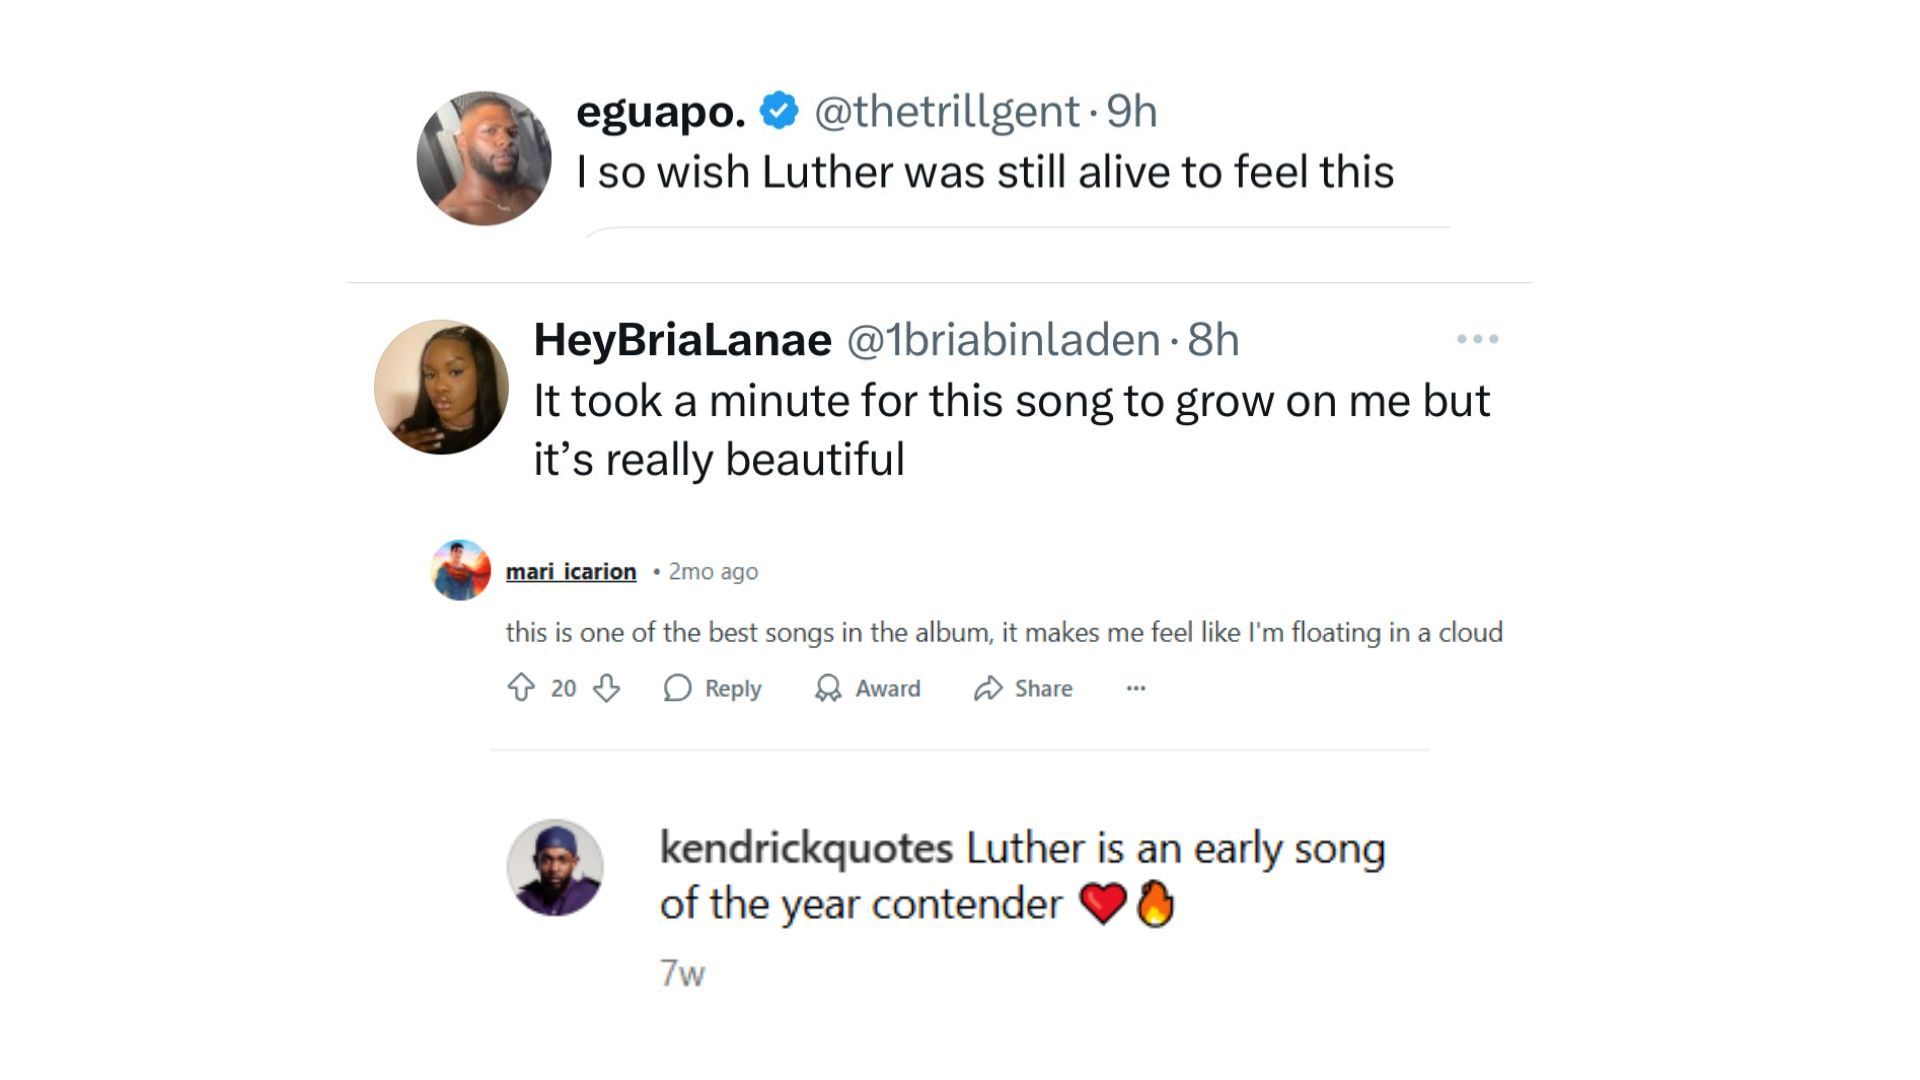Image resolution: width=1920 pixels, height=1080 pixels.
Task: Click the @thetrillgent handle
Action: 946,111
